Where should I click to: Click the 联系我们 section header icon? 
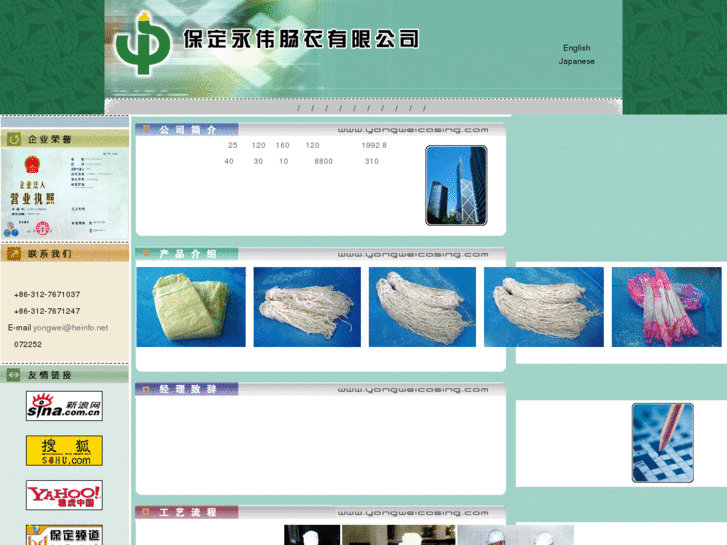[x=14, y=253]
